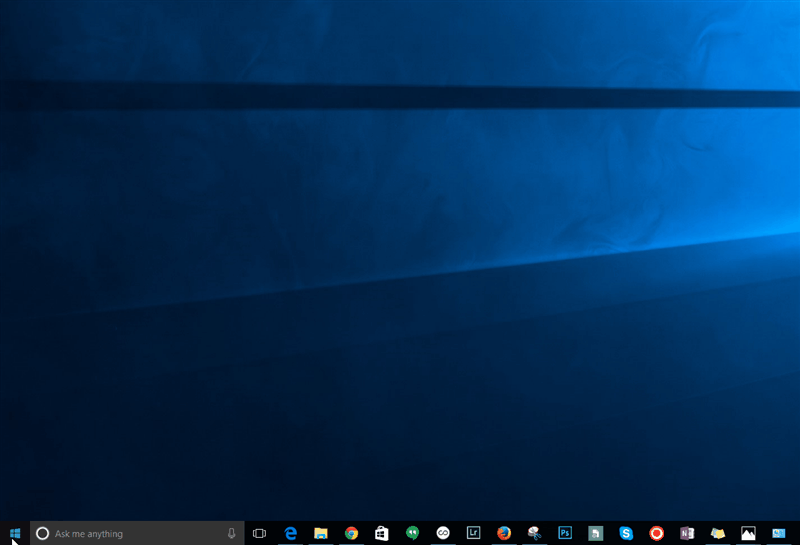The width and height of the screenshot is (800, 545).
Task: Open the green Hangouts chat icon
Action: coord(412,533)
